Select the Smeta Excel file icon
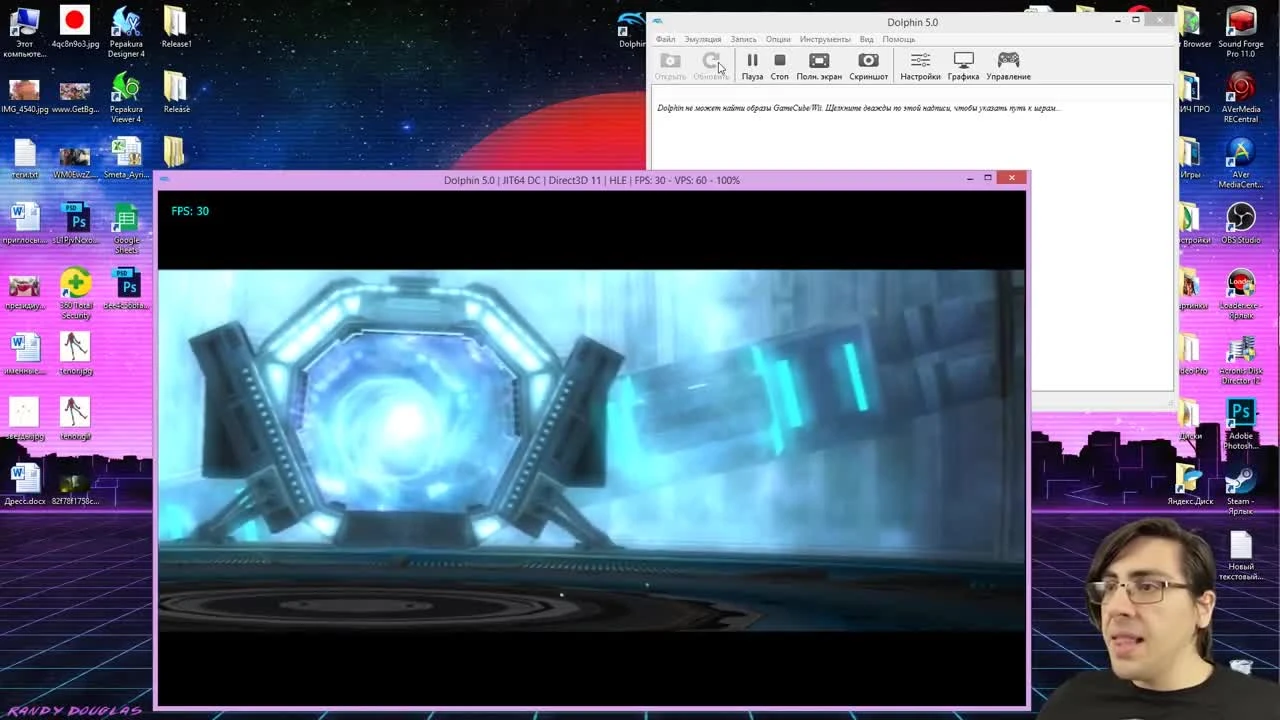The height and width of the screenshot is (720, 1280). [x=126, y=159]
